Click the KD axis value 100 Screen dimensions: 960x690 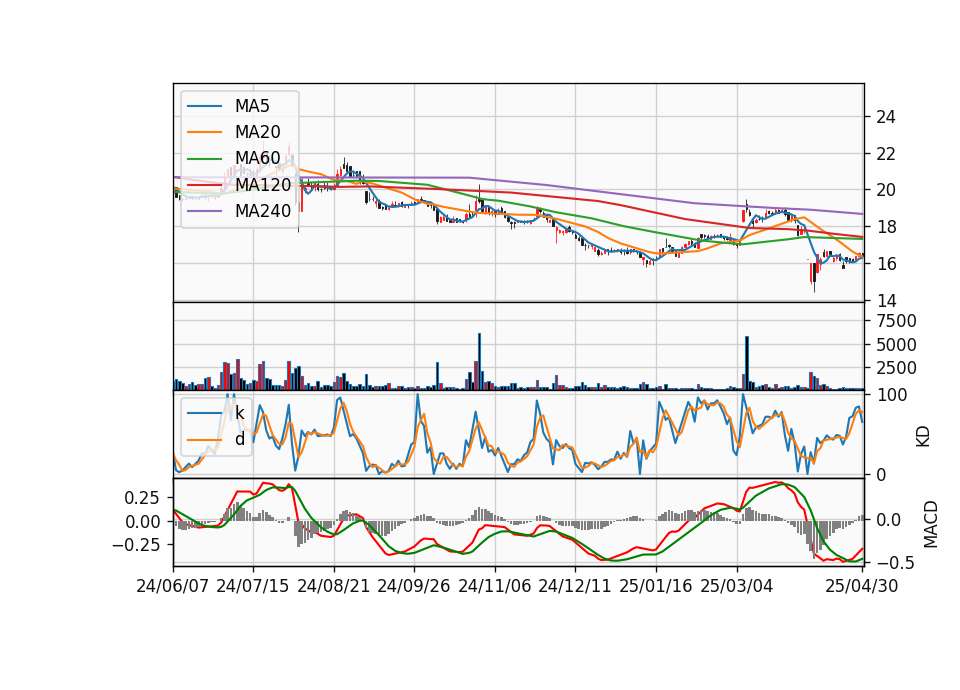pos(891,395)
